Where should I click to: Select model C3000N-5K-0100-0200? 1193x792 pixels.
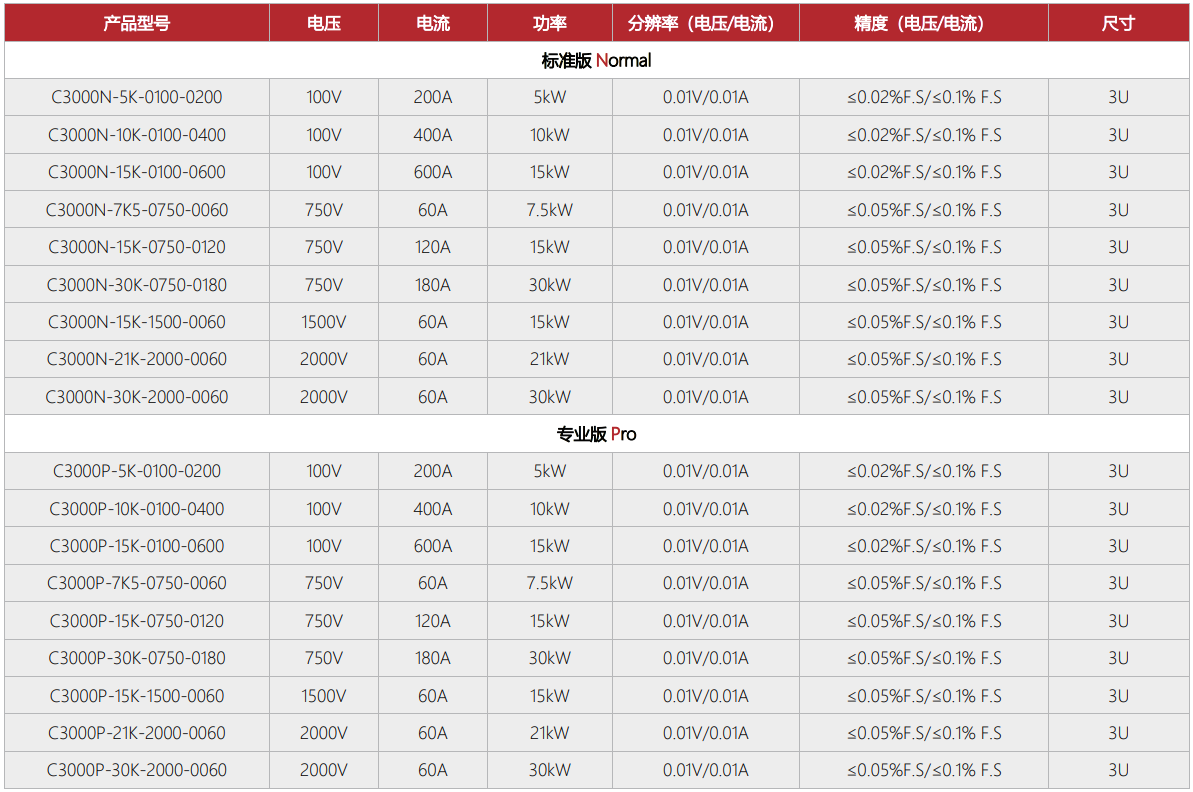click(137, 97)
